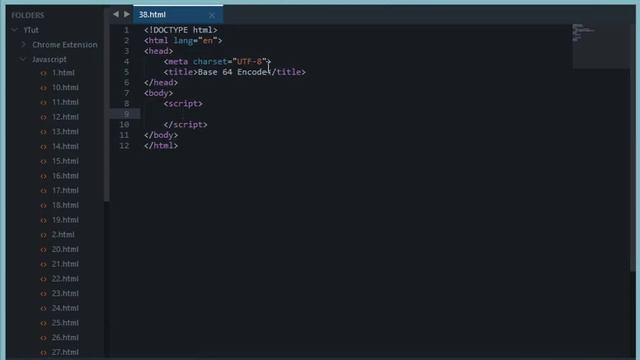Click the file icon of 22.html

44,279
